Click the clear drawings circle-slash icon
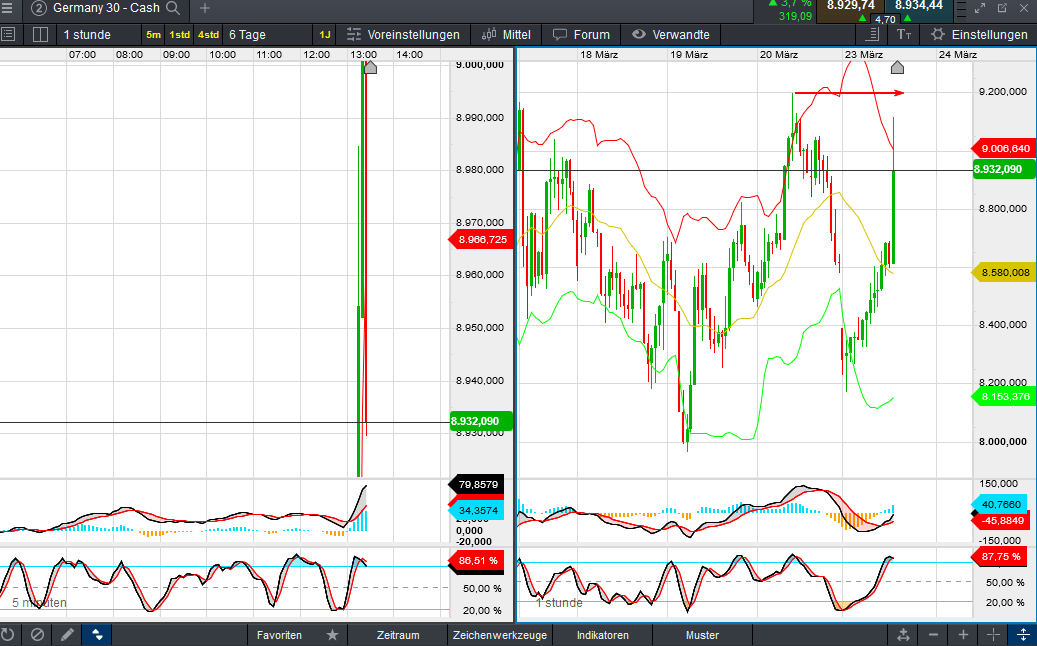The image size is (1037, 646). pos(38,635)
